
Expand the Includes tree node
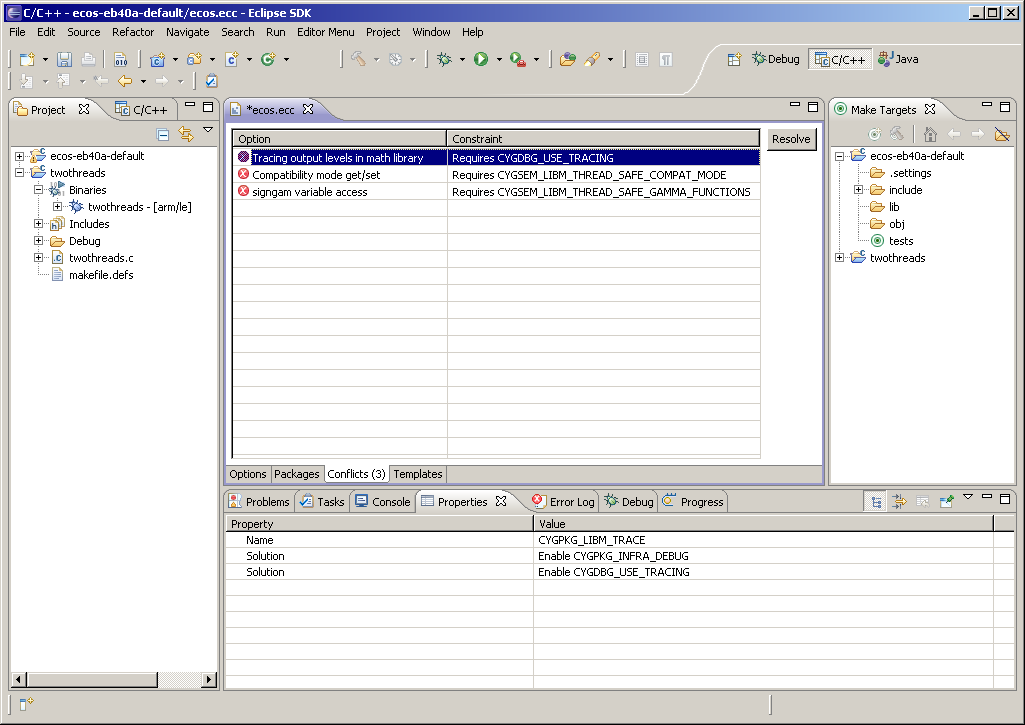click(x=39, y=224)
